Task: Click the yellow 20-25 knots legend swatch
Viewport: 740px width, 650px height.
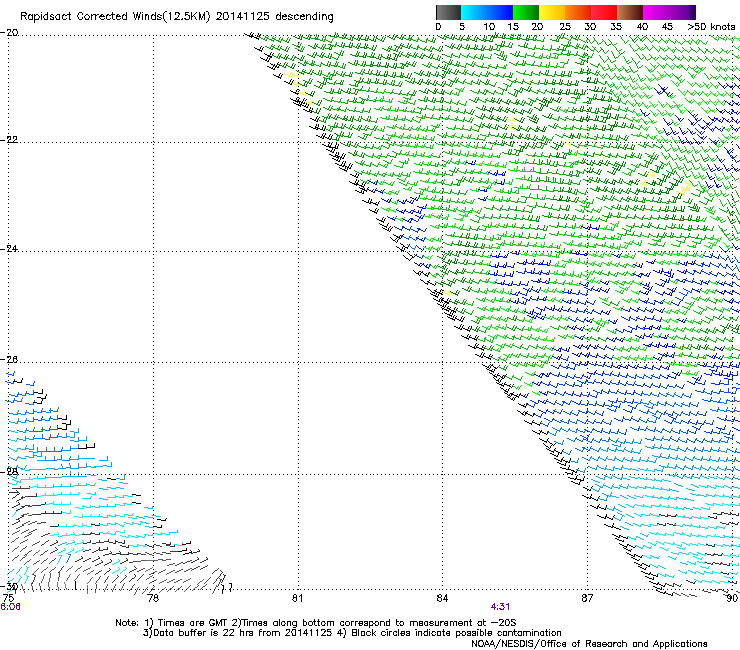Action: [552, 12]
